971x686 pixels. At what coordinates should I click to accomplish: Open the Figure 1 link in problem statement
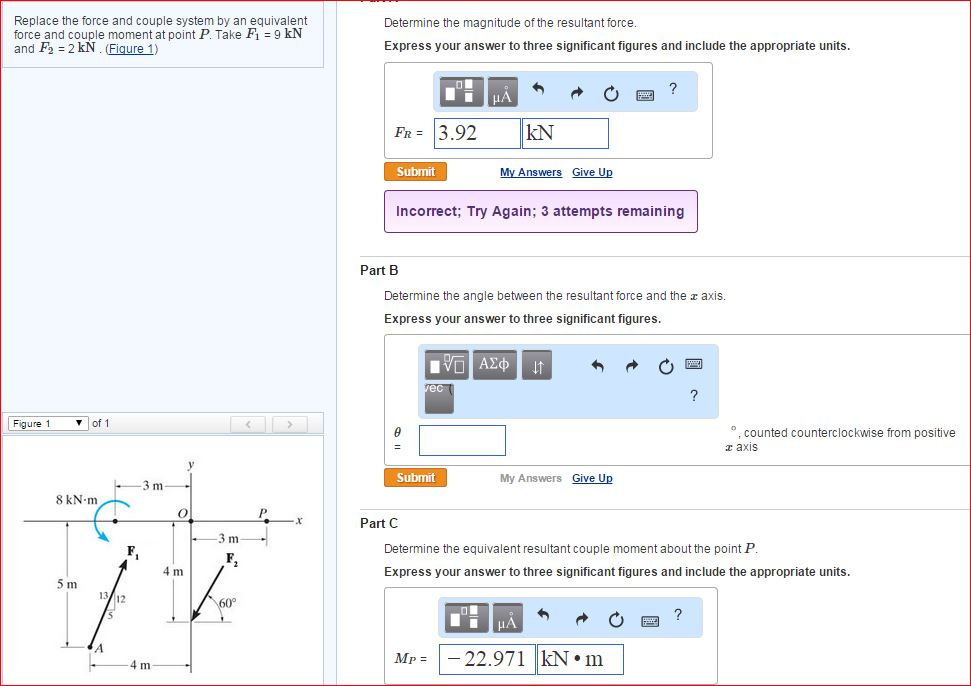131,48
